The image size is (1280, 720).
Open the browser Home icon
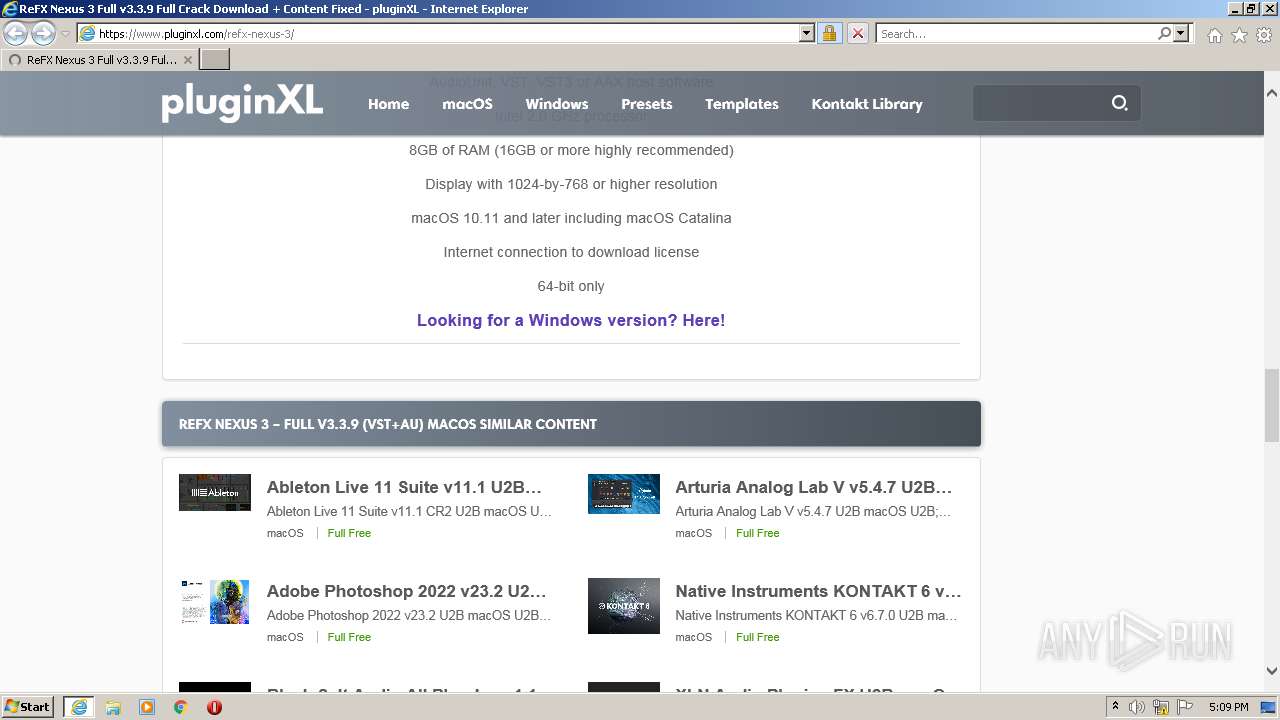(x=1214, y=35)
